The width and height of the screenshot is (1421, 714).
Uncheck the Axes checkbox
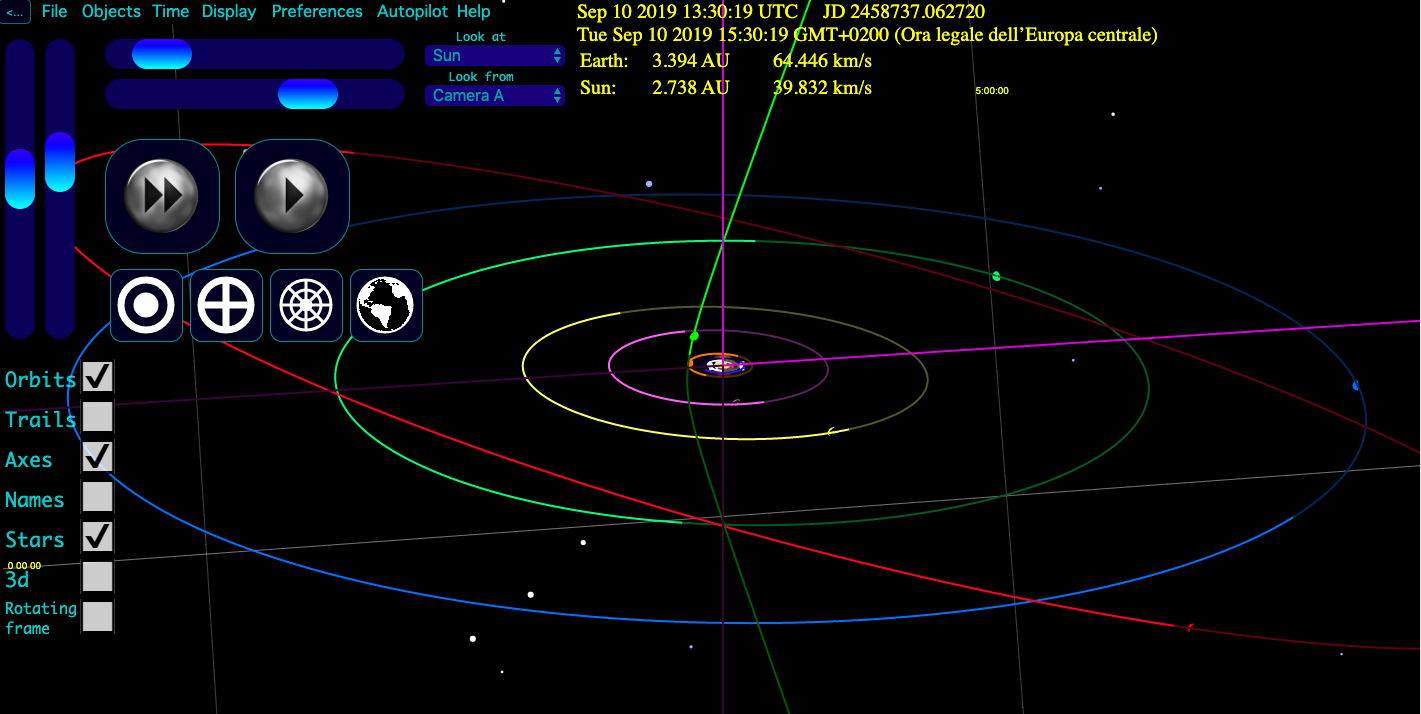click(97, 457)
